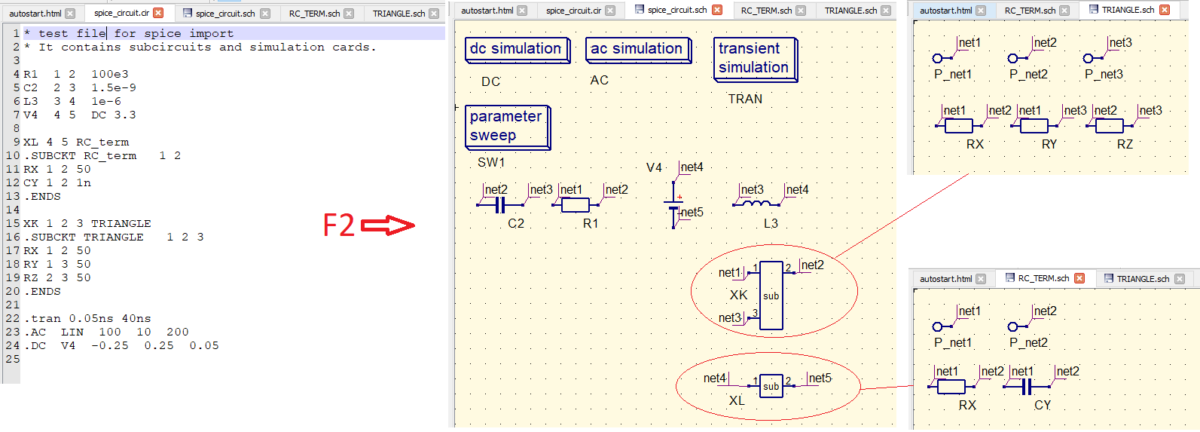This screenshot has width=1200, height=432.
Task: Open autostart.html tab in top-right window
Action: coord(945,10)
